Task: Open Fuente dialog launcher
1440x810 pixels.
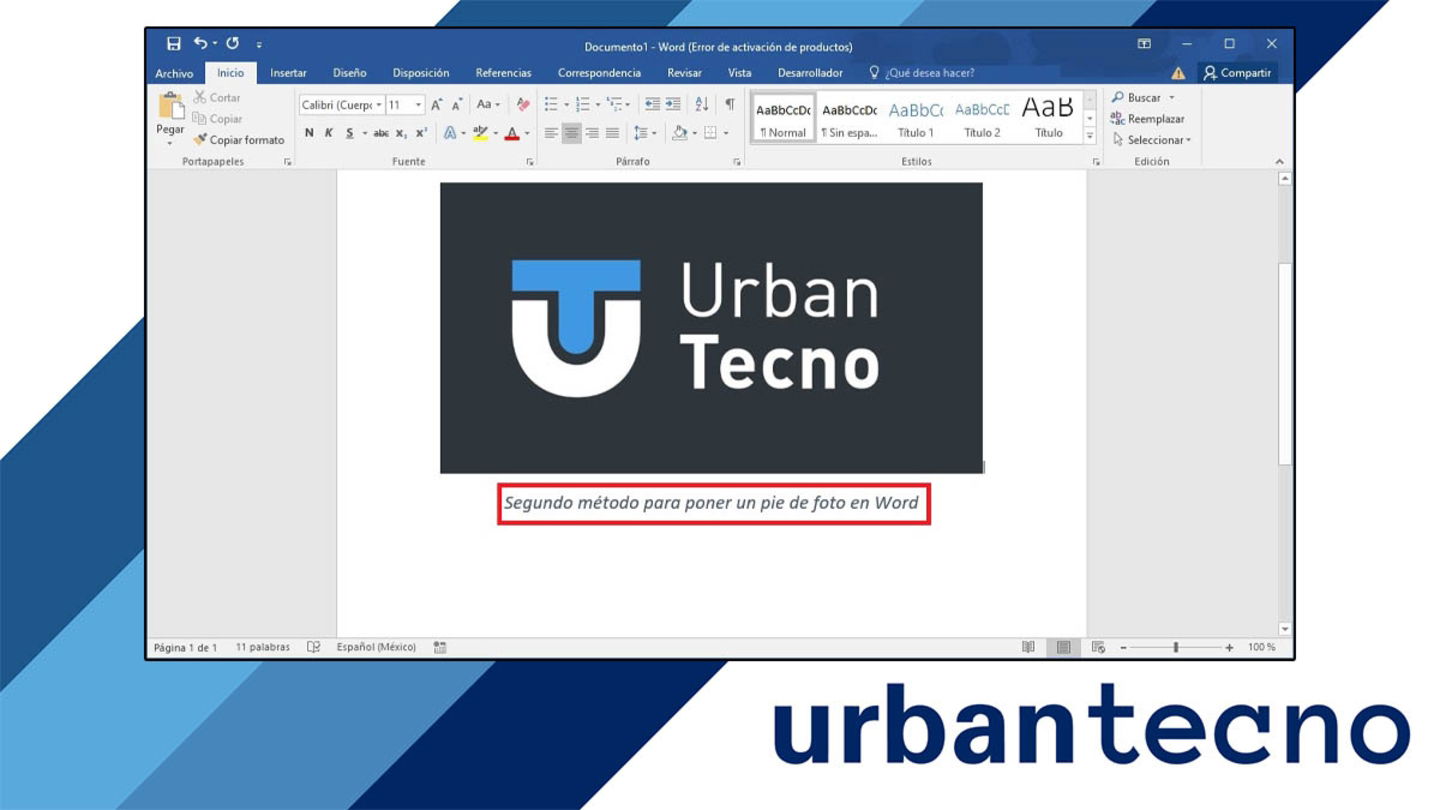Action: pos(530,162)
